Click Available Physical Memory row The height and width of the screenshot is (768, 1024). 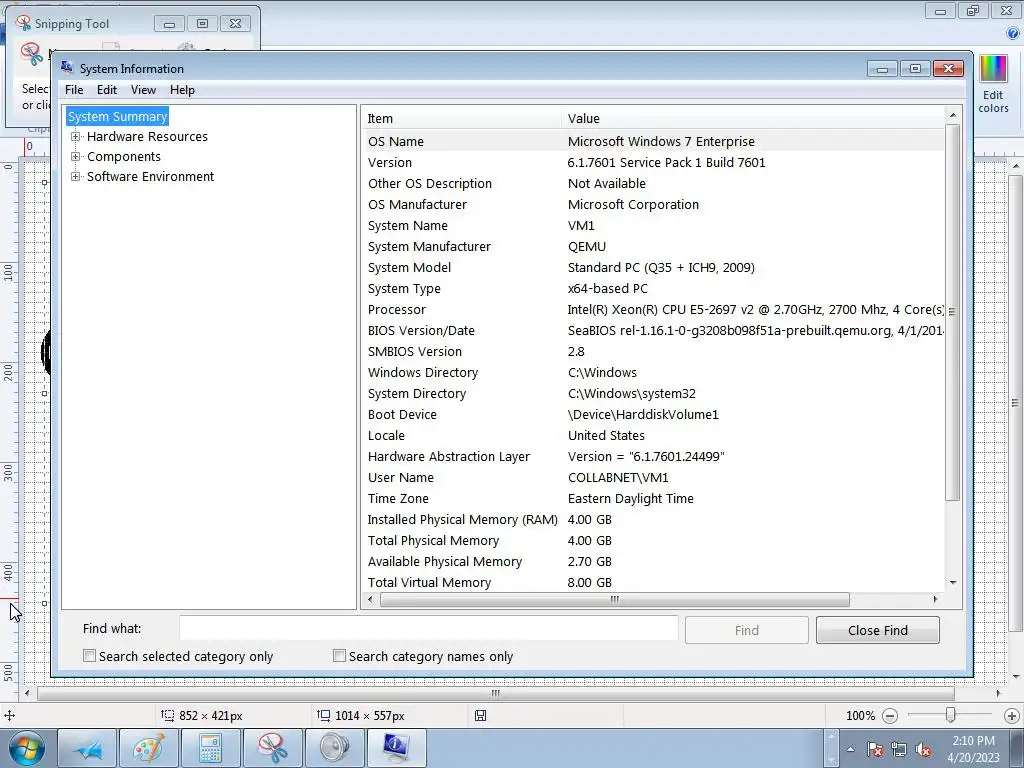pos(653,562)
